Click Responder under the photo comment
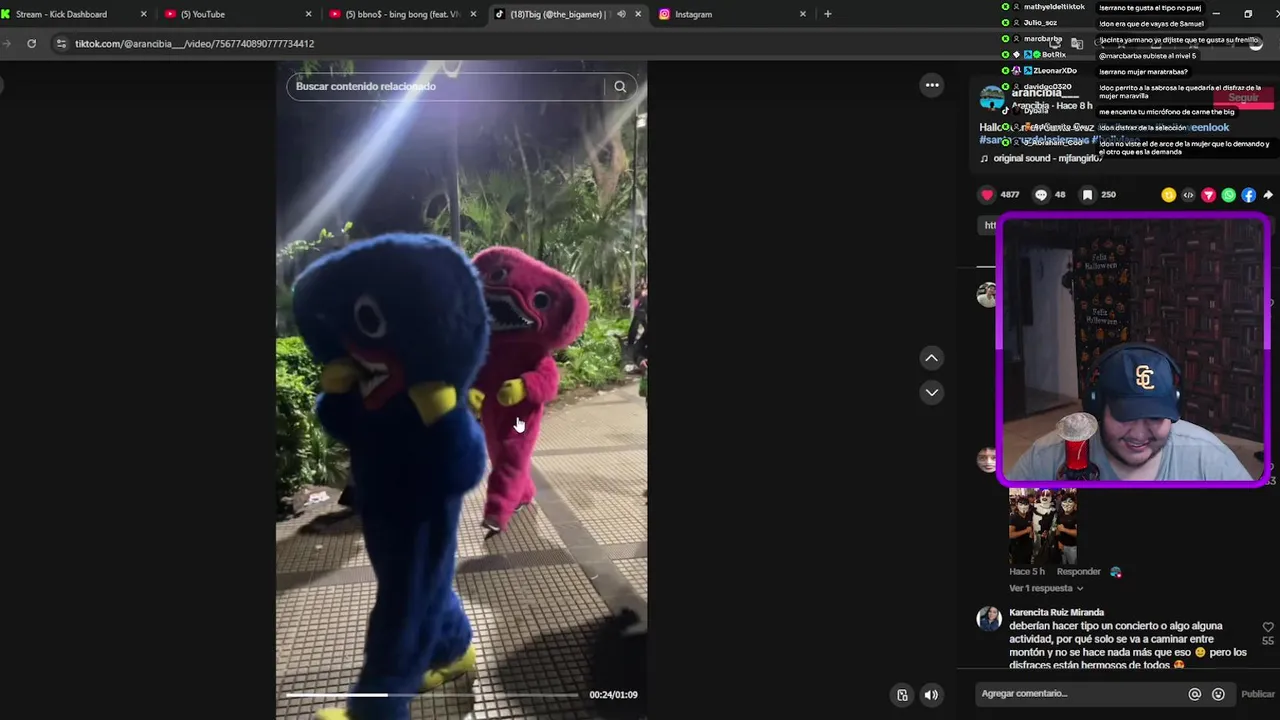The width and height of the screenshot is (1280, 720). pos(1078,572)
